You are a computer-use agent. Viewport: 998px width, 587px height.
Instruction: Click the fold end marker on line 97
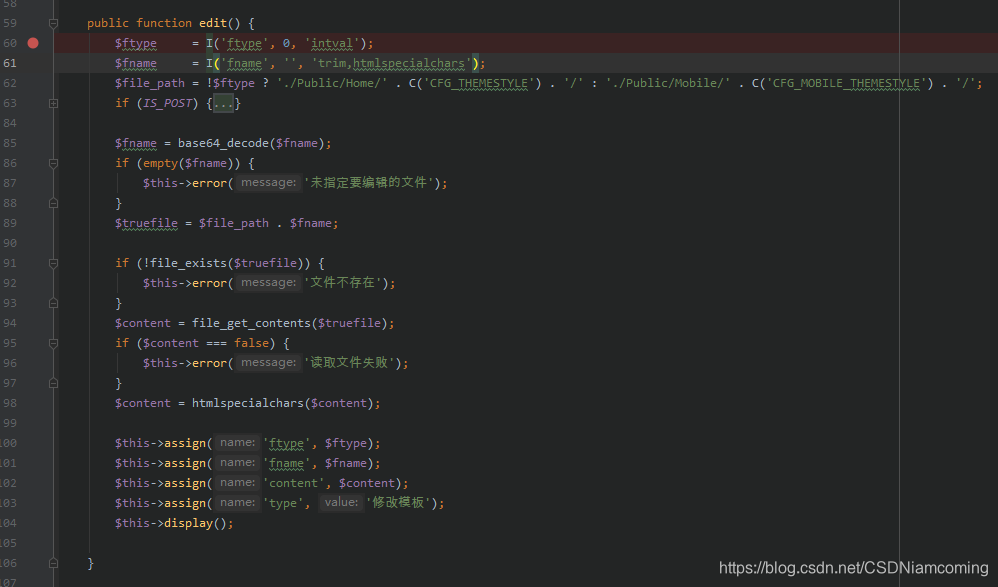pyautogui.click(x=53, y=383)
